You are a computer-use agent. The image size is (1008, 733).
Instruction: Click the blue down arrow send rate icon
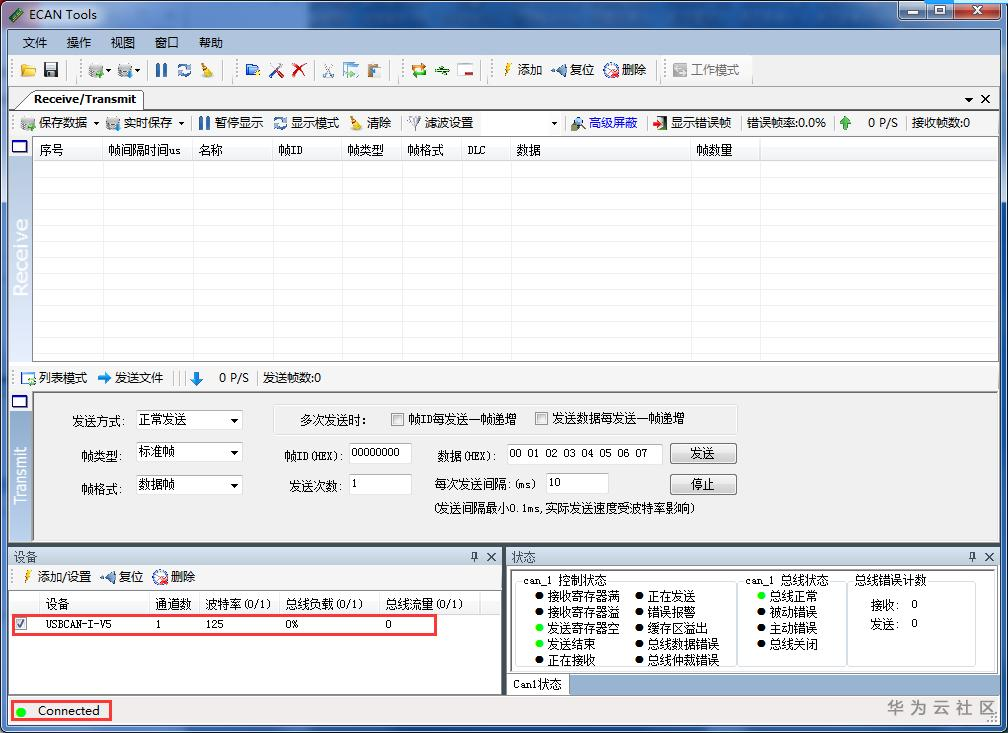(x=197, y=378)
